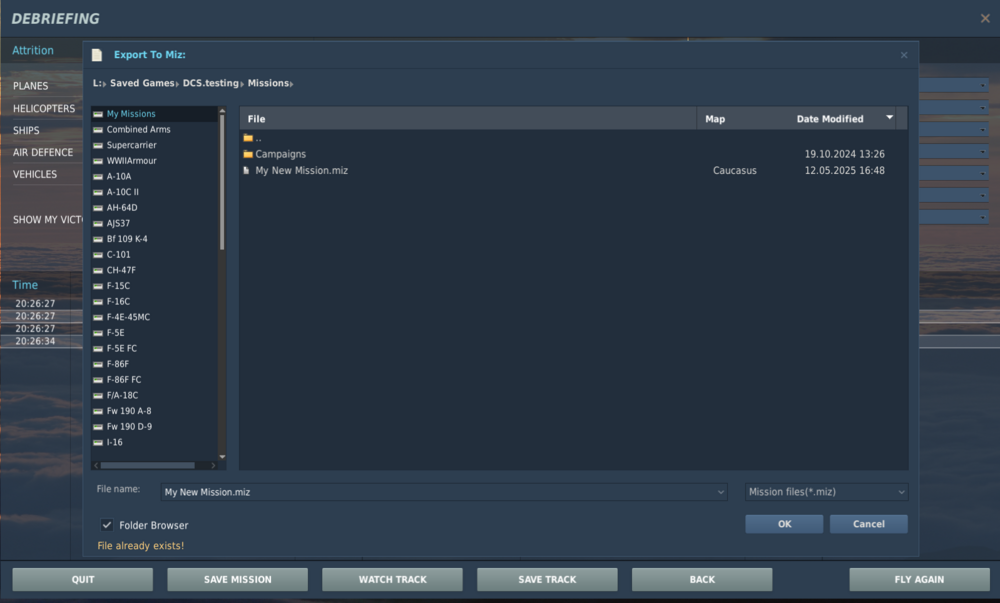Image resolution: width=1000 pixels, height=603 pixels.
Task: Click the drive icon beside A-10A
Action: 98,177
